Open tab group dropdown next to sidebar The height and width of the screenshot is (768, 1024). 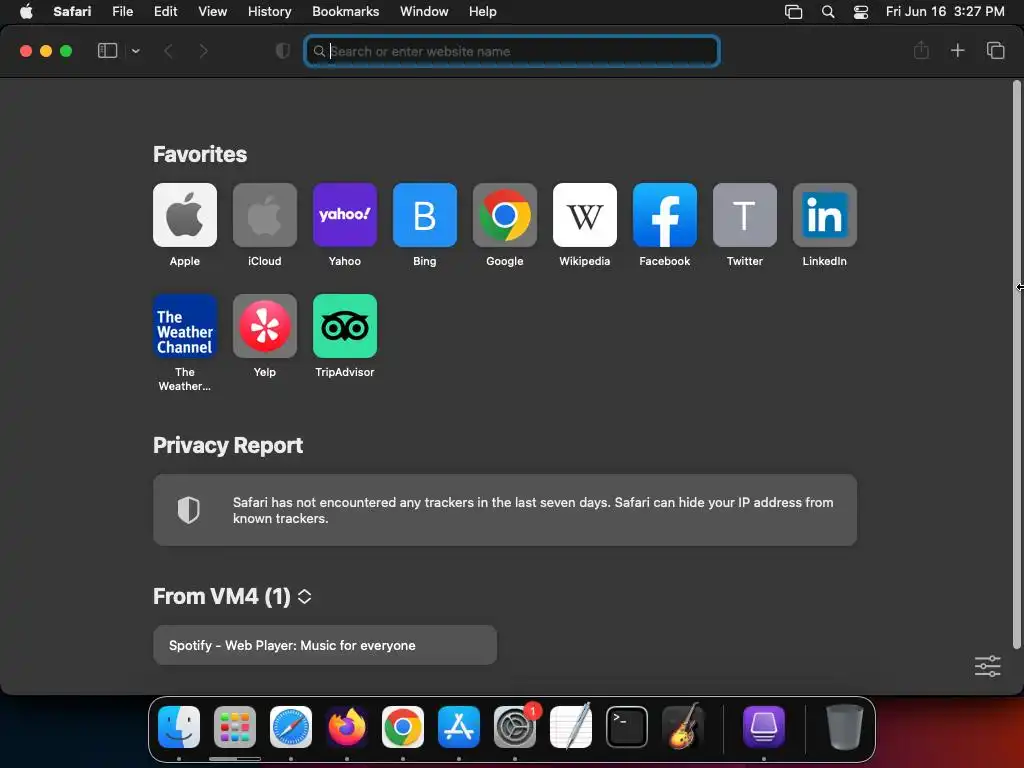tap(135, 51)
